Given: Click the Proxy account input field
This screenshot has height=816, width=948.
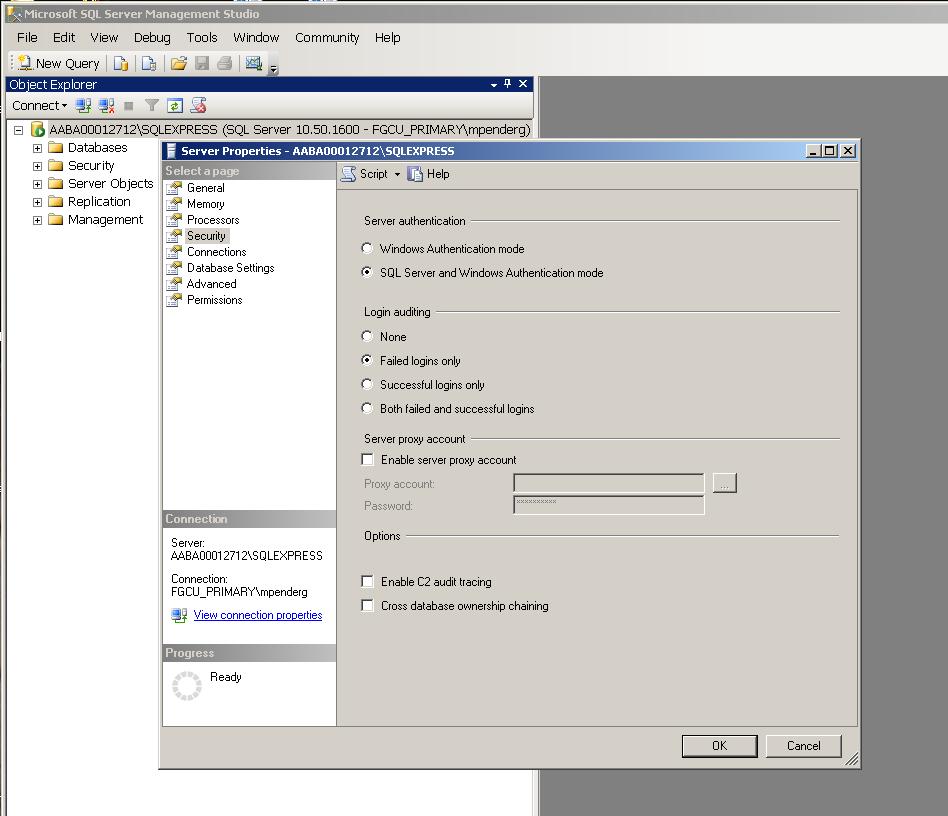Looking at the screenshot, I should pyautogui.click(x=609, y=483).
